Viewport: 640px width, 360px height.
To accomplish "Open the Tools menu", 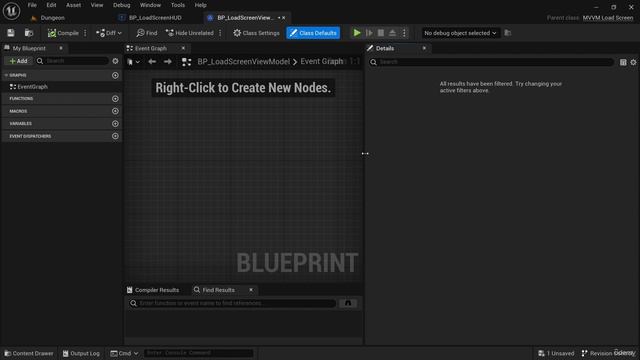I will tap(178, 5).
